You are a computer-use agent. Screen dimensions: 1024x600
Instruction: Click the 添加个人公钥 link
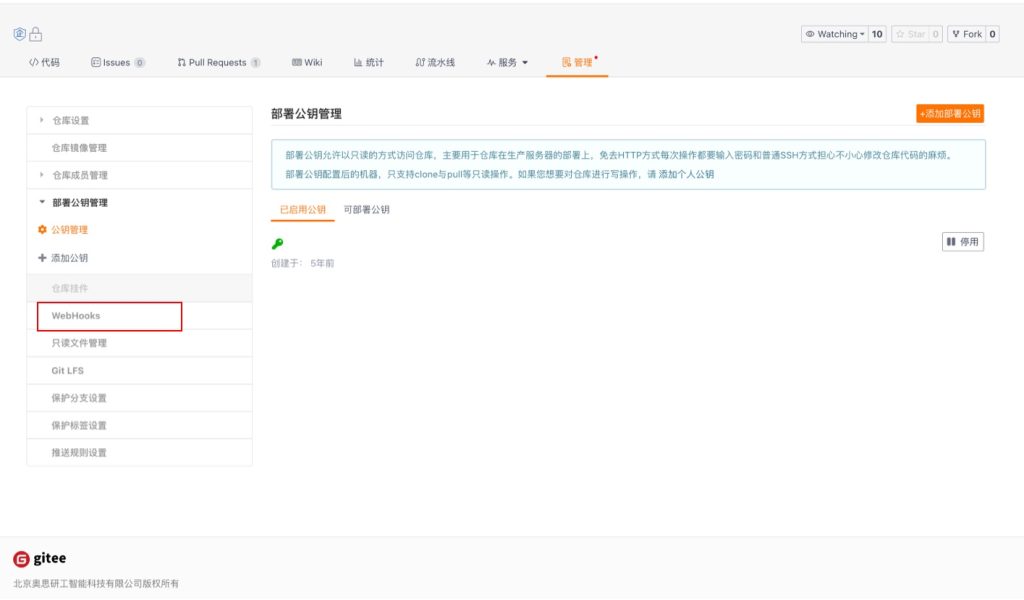[x=686, y=174]
